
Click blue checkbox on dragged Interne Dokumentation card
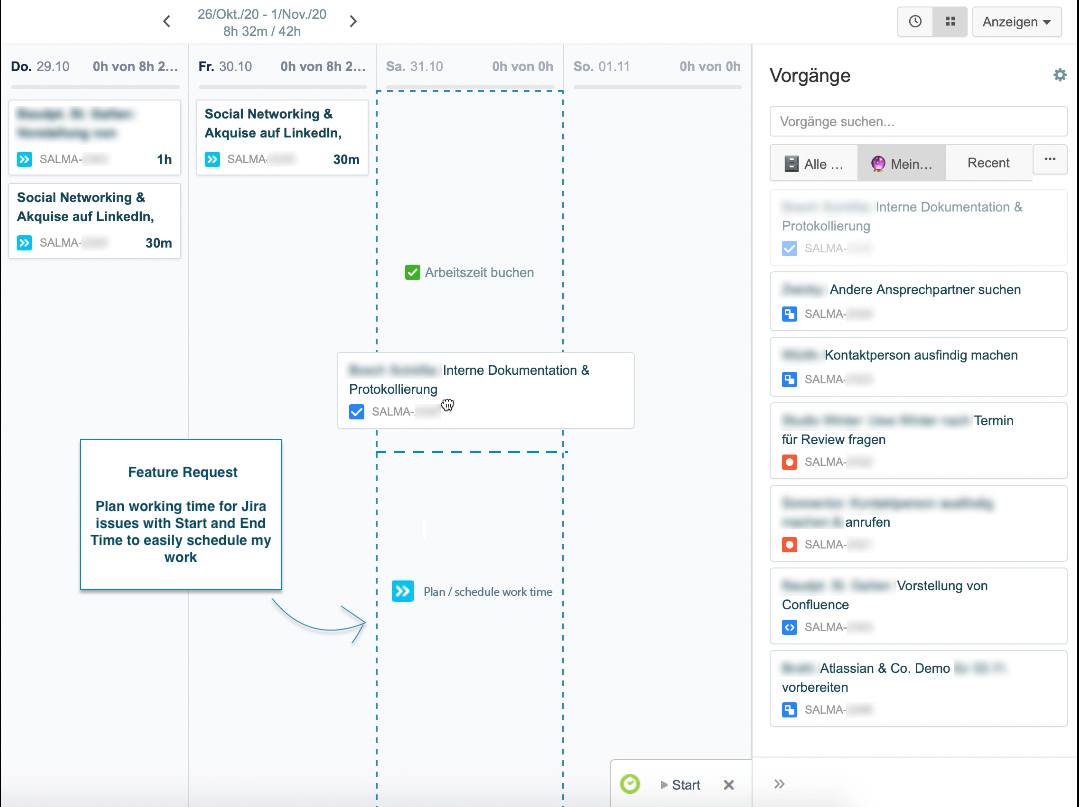pos(356,411)
